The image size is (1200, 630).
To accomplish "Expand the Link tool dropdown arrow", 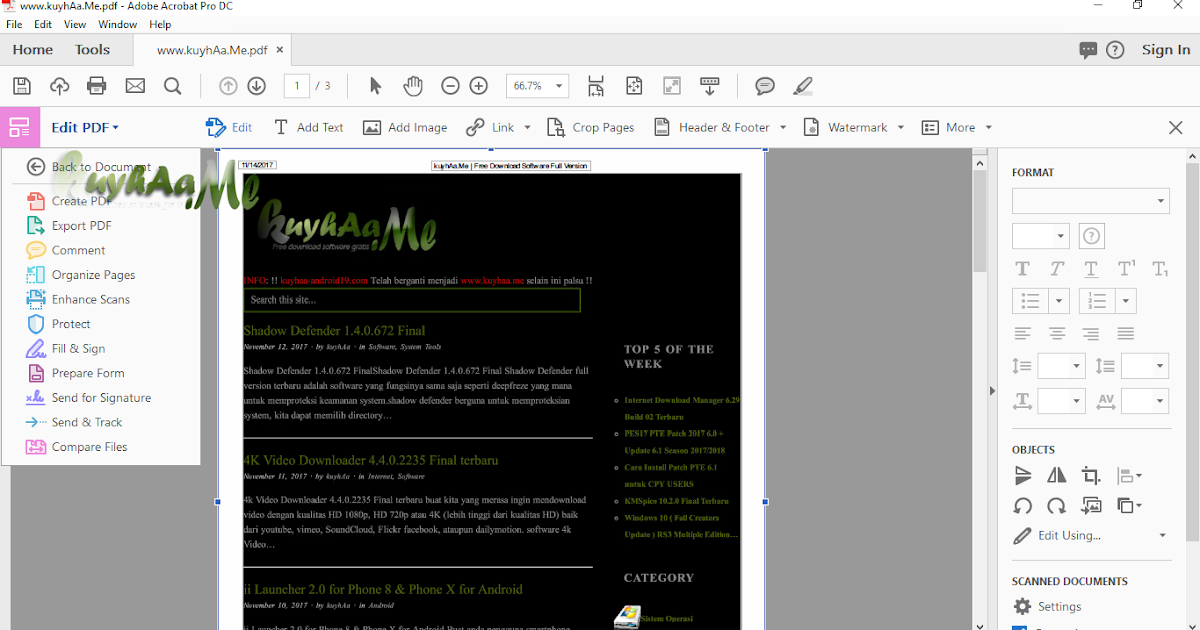I will (x=526, y=128).
